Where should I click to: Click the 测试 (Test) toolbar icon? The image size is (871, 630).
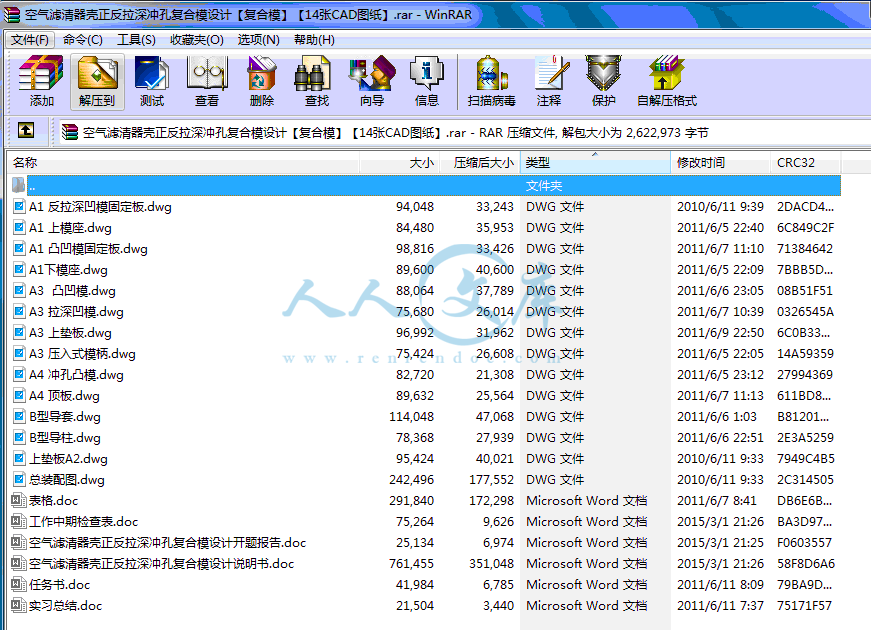(152, 81)
